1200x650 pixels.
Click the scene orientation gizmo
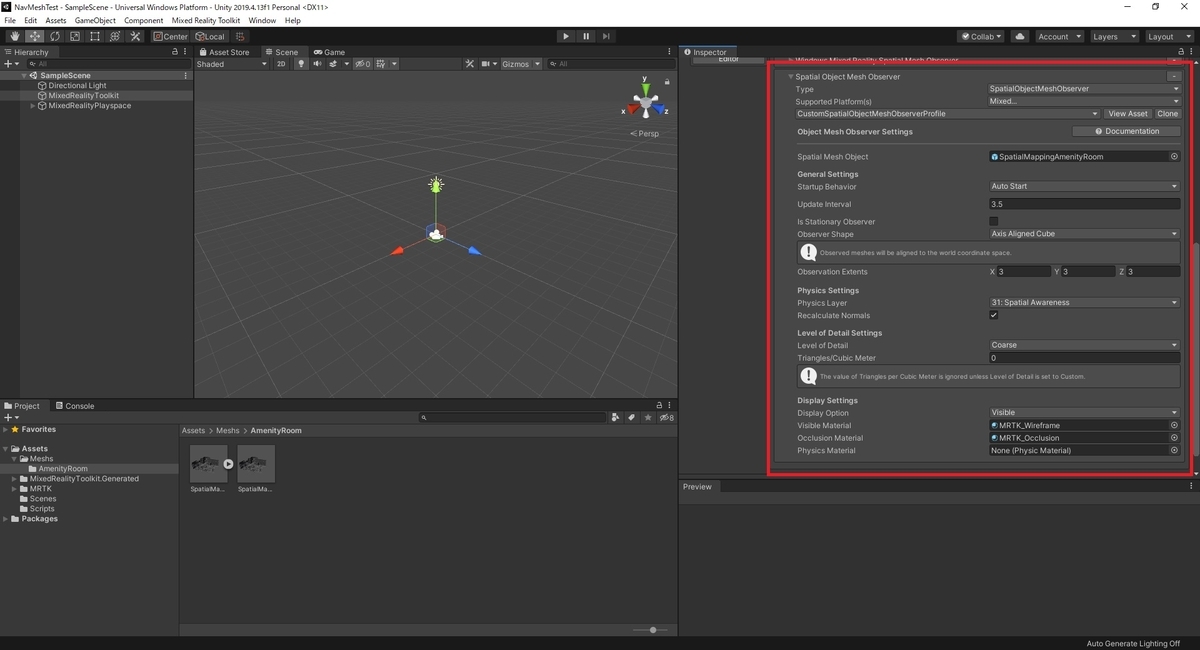pos(646,102)
